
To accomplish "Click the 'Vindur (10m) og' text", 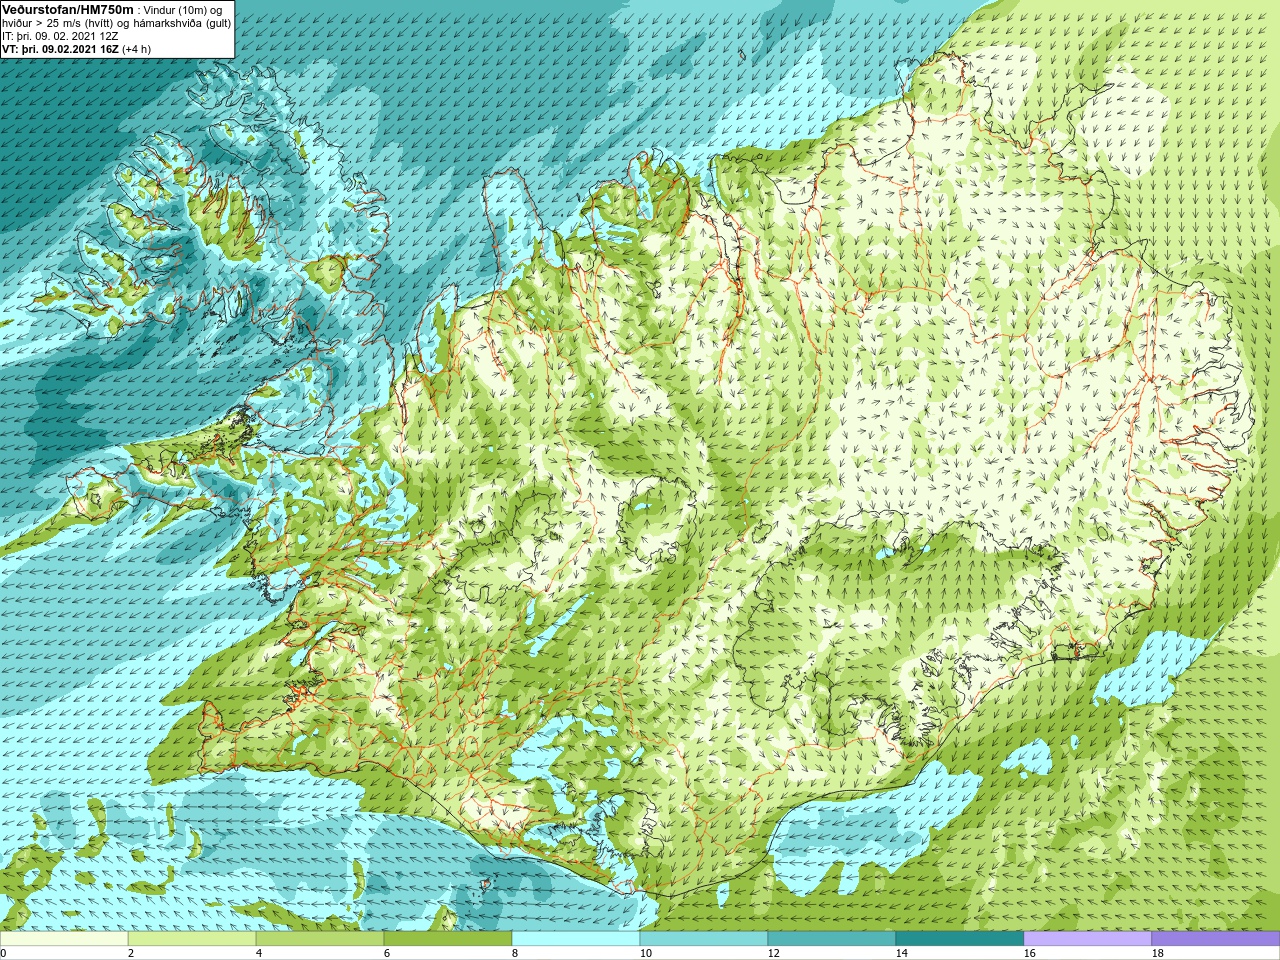I will tap(184, 10).
